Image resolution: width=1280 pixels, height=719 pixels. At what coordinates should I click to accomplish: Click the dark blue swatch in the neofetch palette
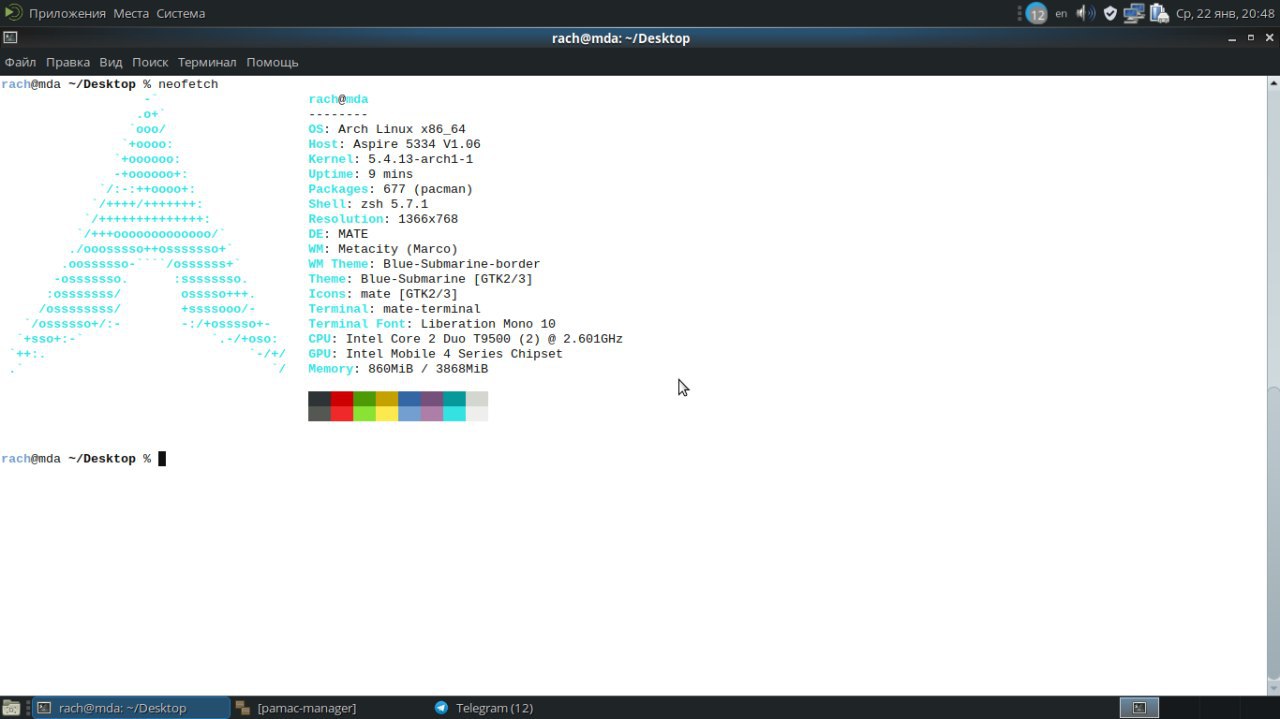point(409,398)
